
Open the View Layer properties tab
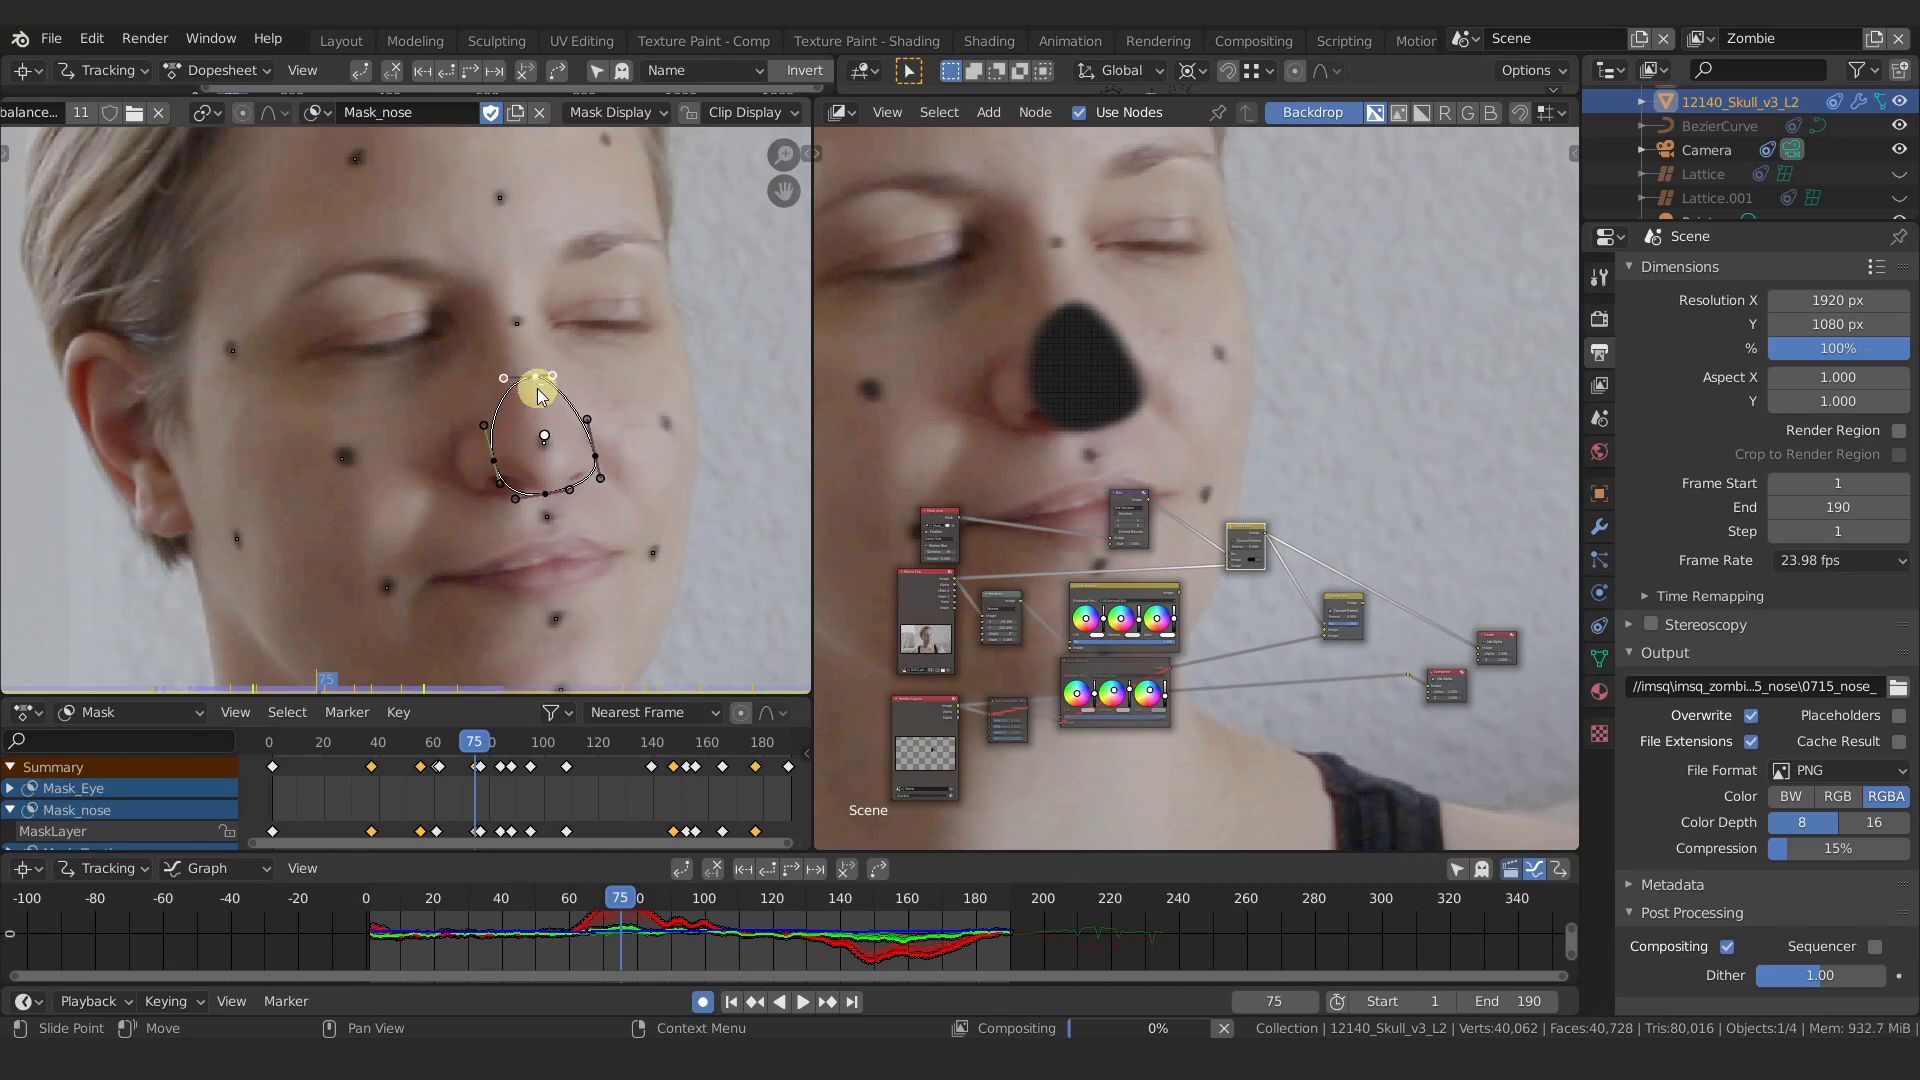click(x=1599, y=385)
